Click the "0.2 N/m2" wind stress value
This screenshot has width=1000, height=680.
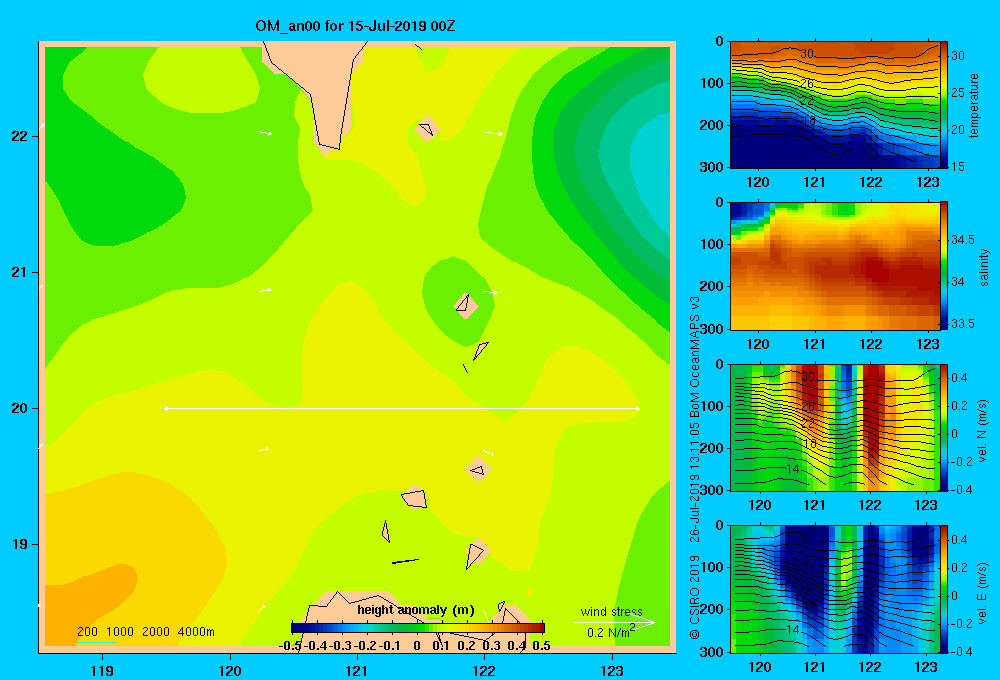pyautogui.click(x=611, y=632)
